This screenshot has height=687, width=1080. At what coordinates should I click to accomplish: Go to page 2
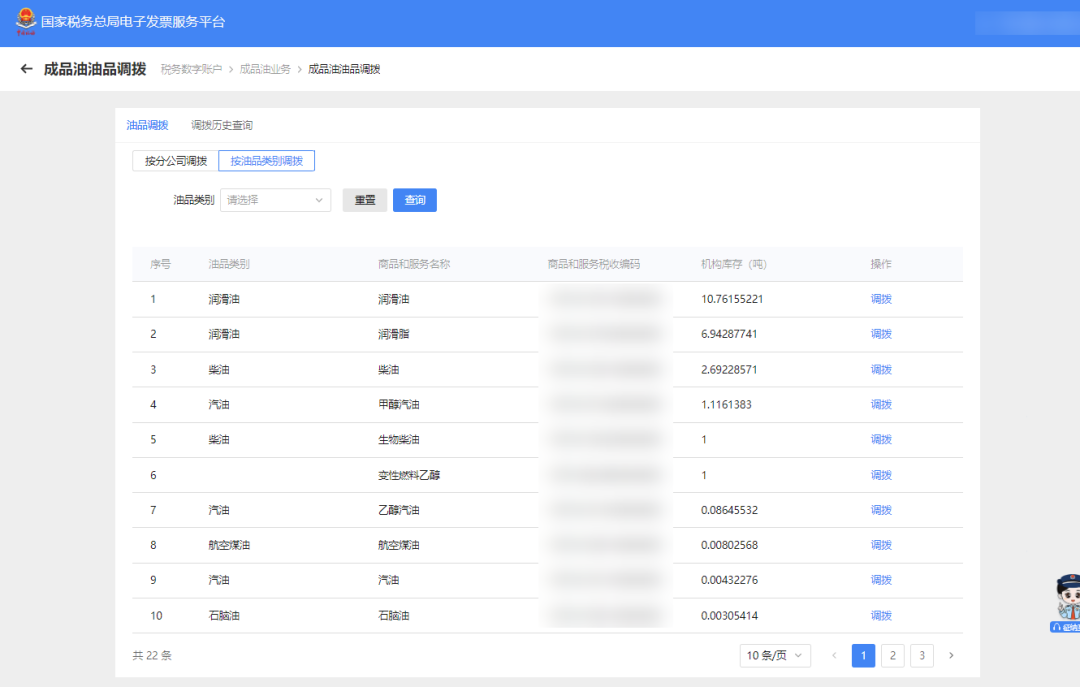pos(892,656)
